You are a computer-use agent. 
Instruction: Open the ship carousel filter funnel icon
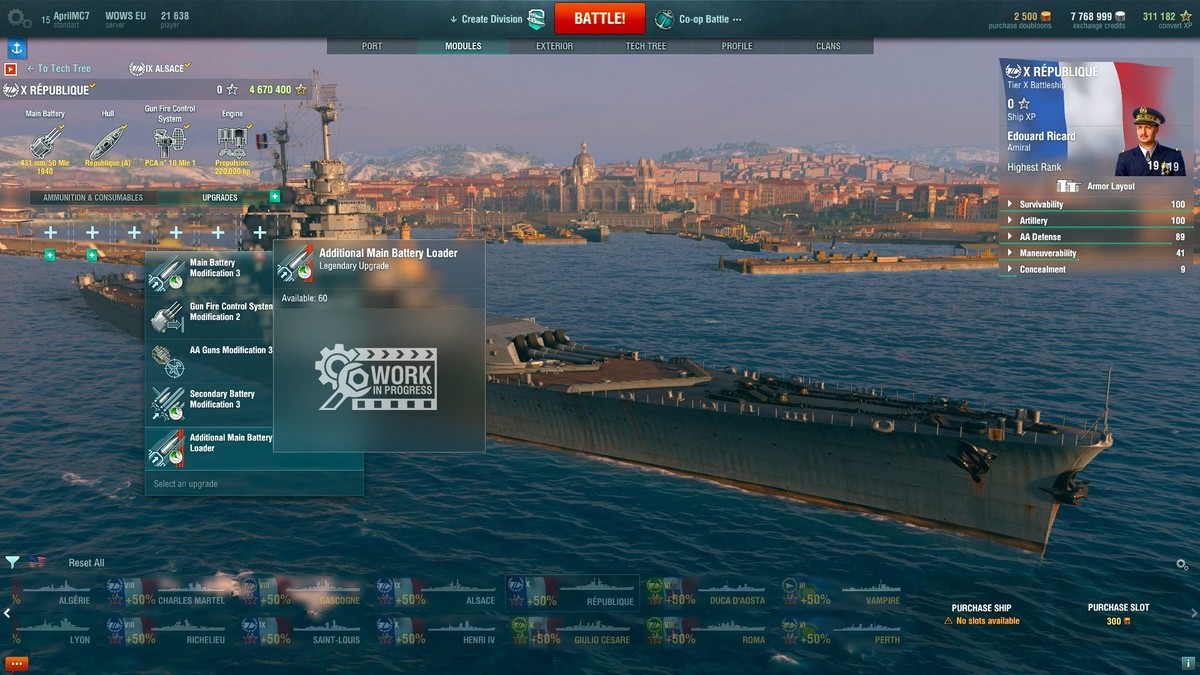coord(12,562)
